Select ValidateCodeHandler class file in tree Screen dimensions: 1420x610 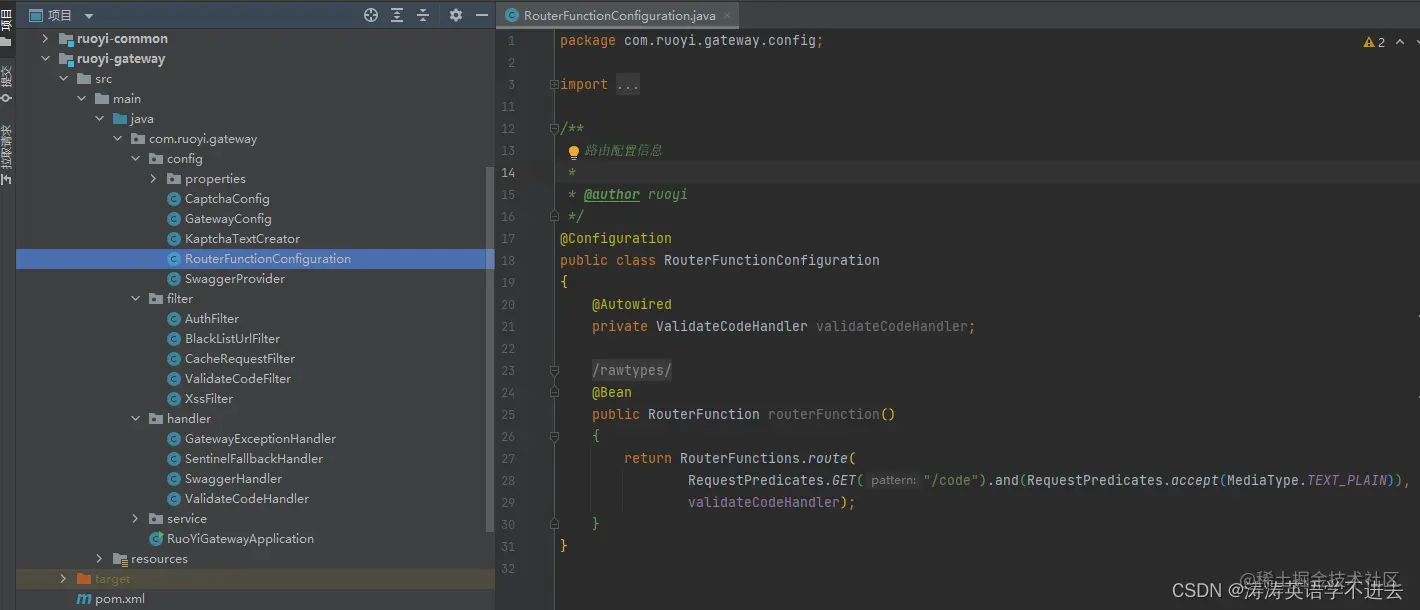(x=247, y=499)
